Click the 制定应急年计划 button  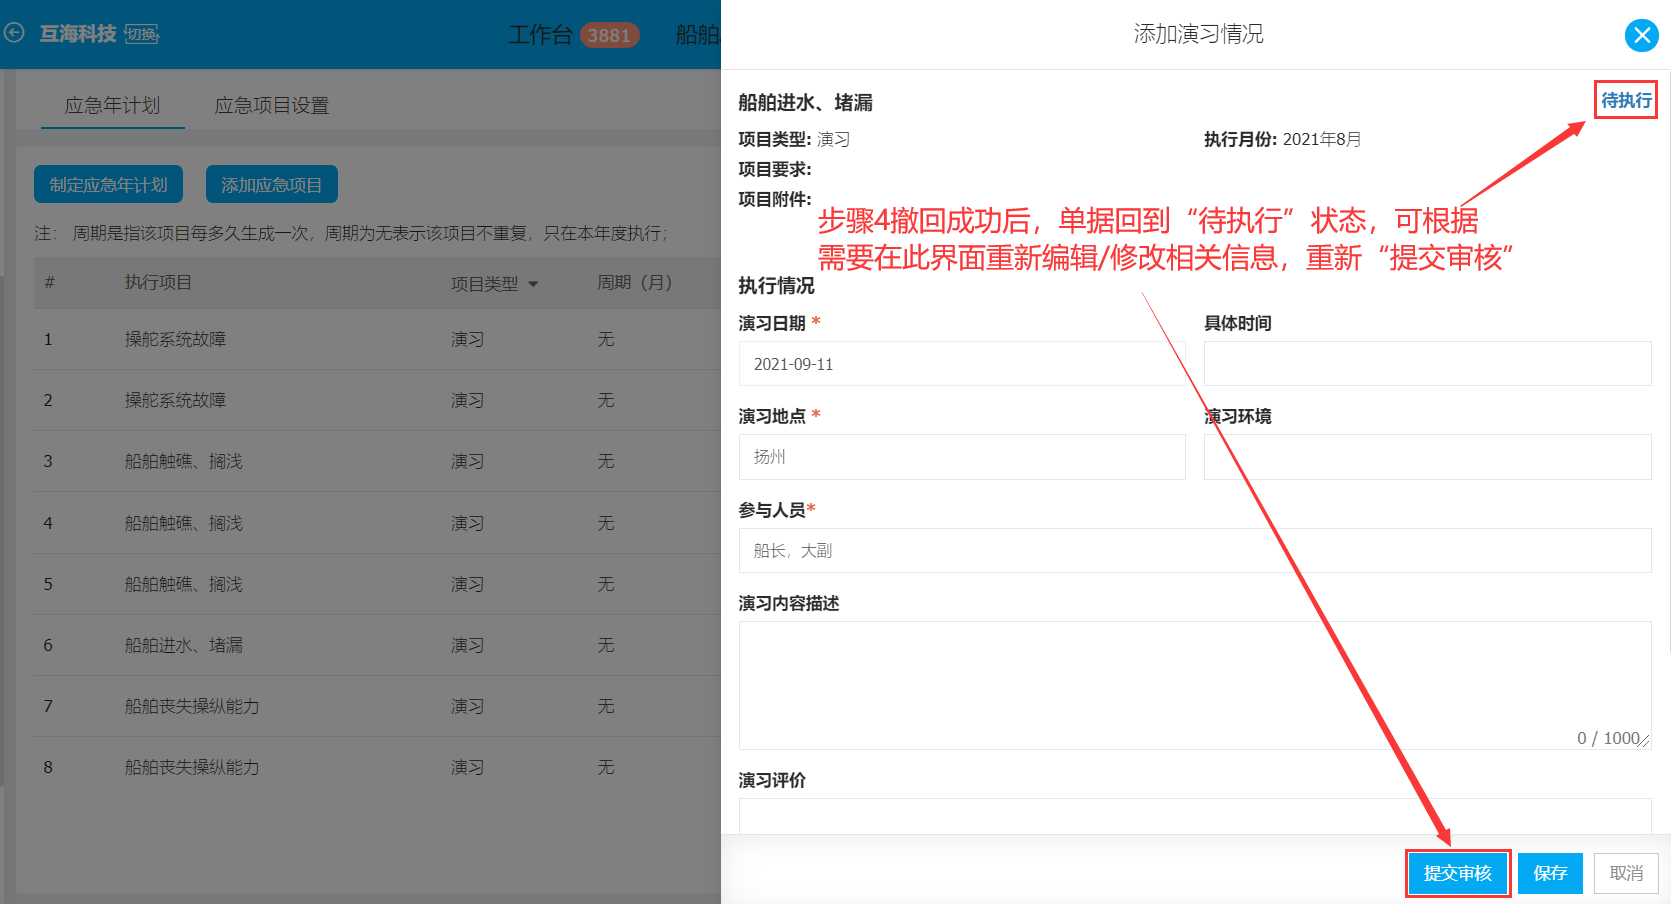tap(108, 185)
